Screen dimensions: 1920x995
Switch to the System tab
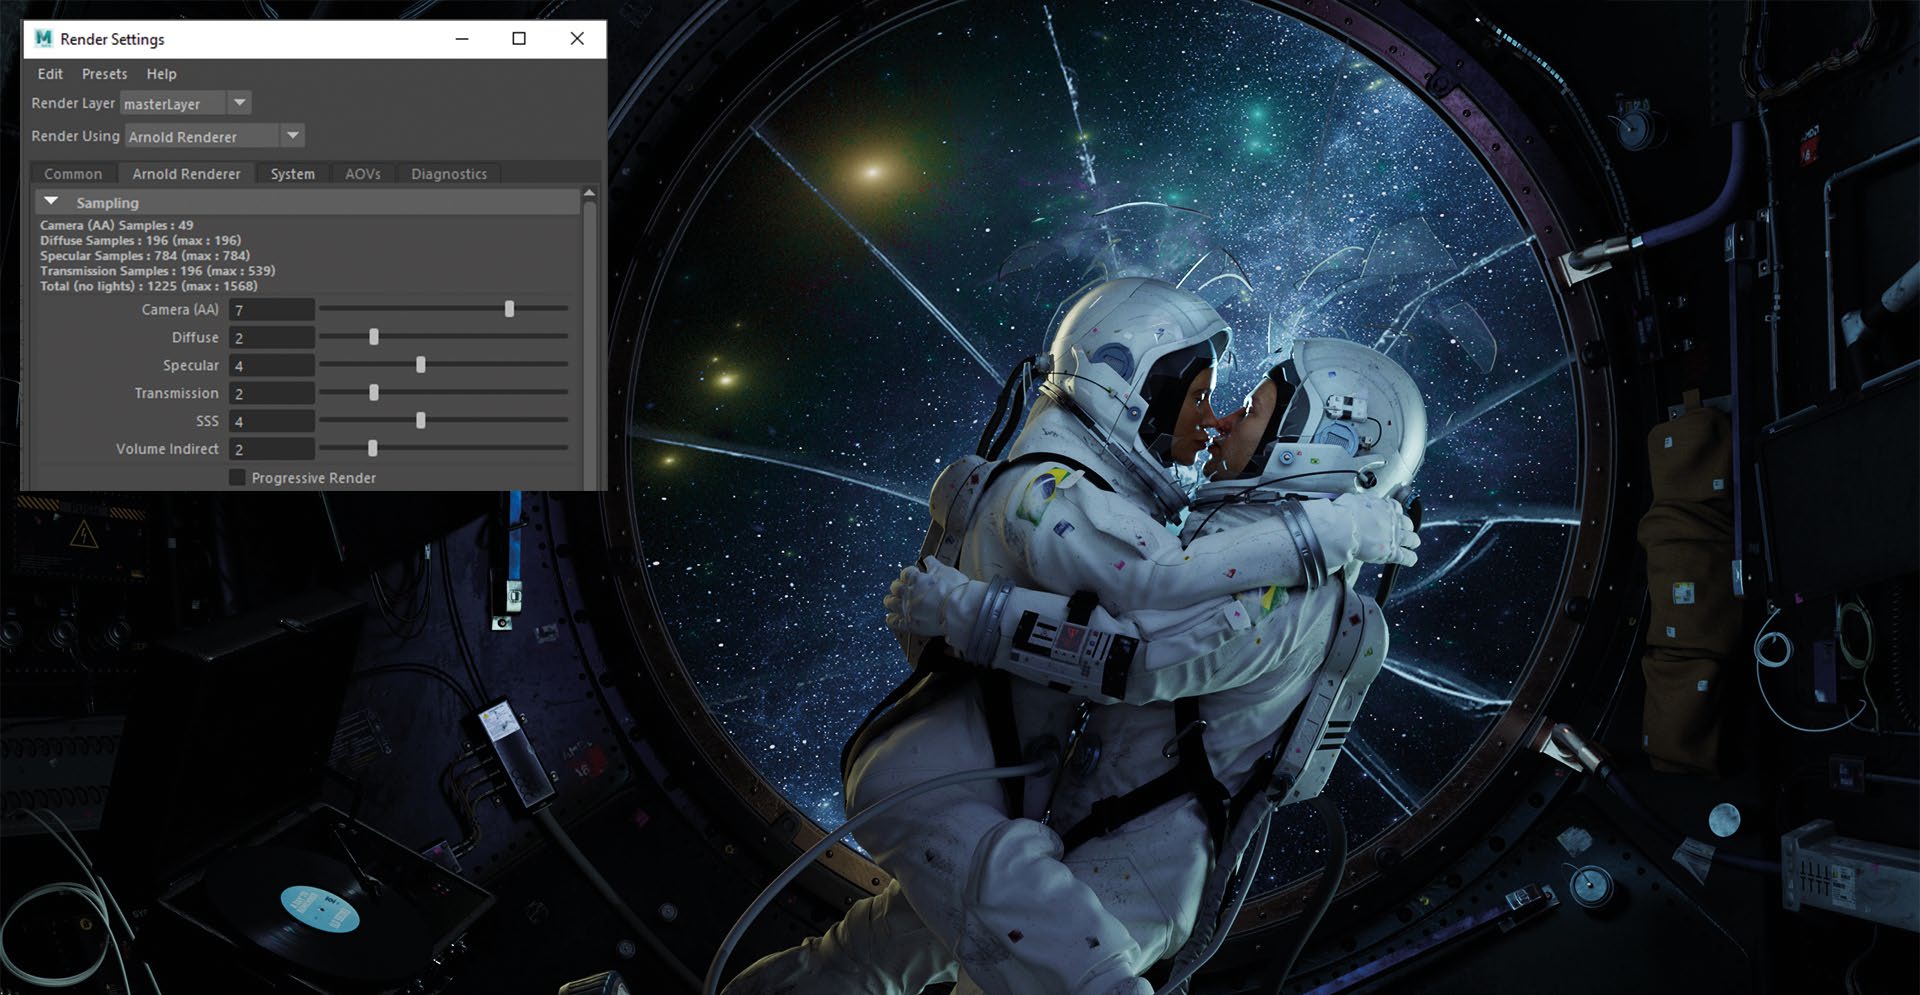pyautogui.click(x=292, y=174)
